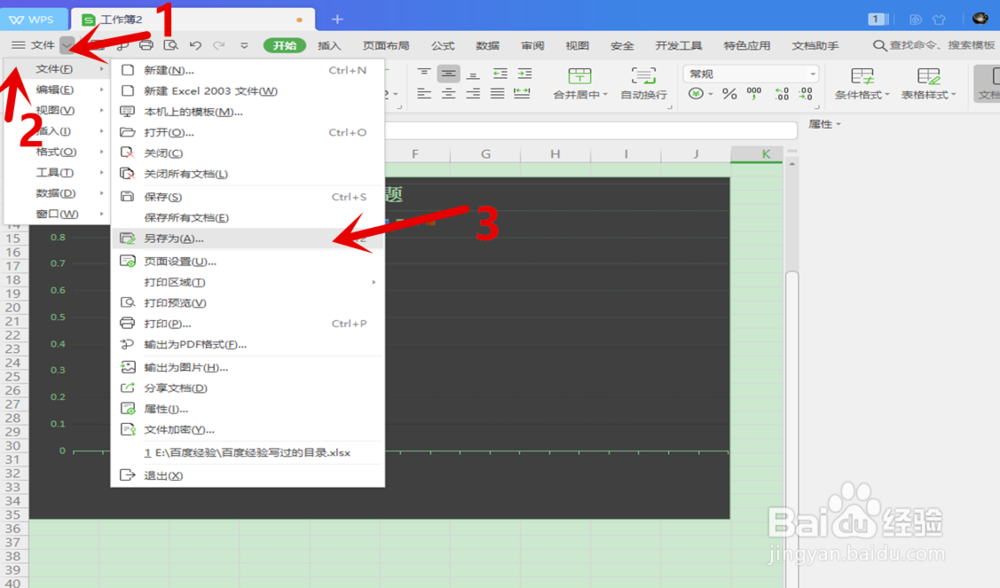1000x588 pixels.
Task: Choose 打开(O) from file menu
Action: point(247,132)
